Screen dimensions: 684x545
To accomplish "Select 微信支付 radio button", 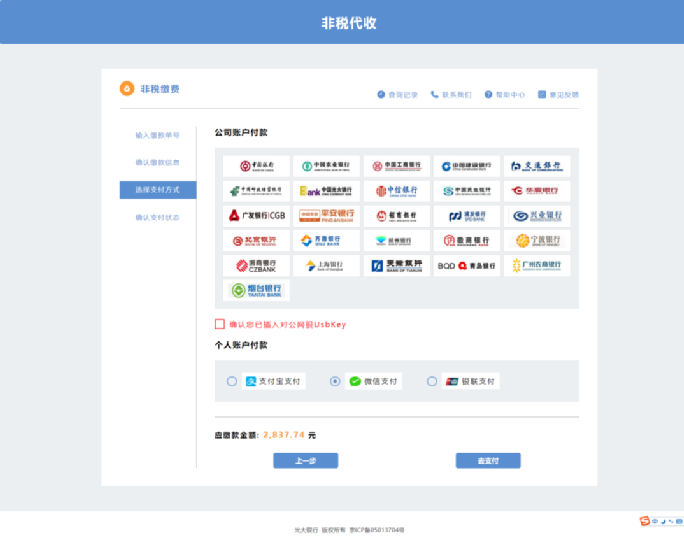I will (335, 381).
